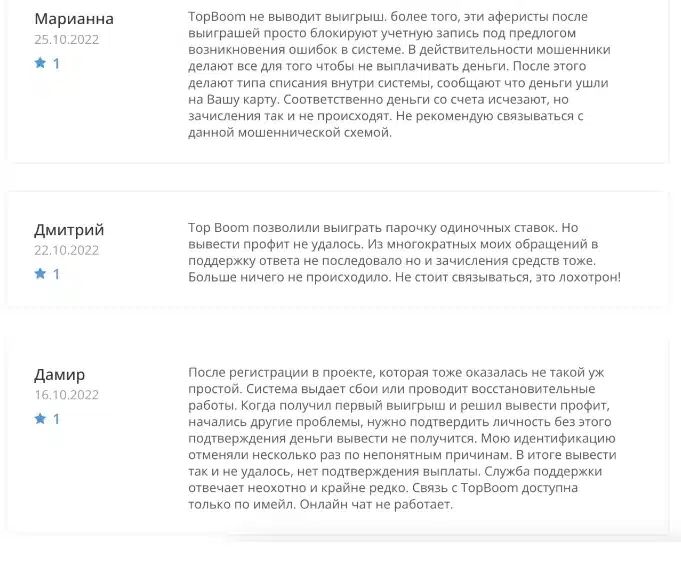Click the reviewer name Марианна
This screenshot has height=566, width=681.
pyautogui.click(x=74, y=19)
